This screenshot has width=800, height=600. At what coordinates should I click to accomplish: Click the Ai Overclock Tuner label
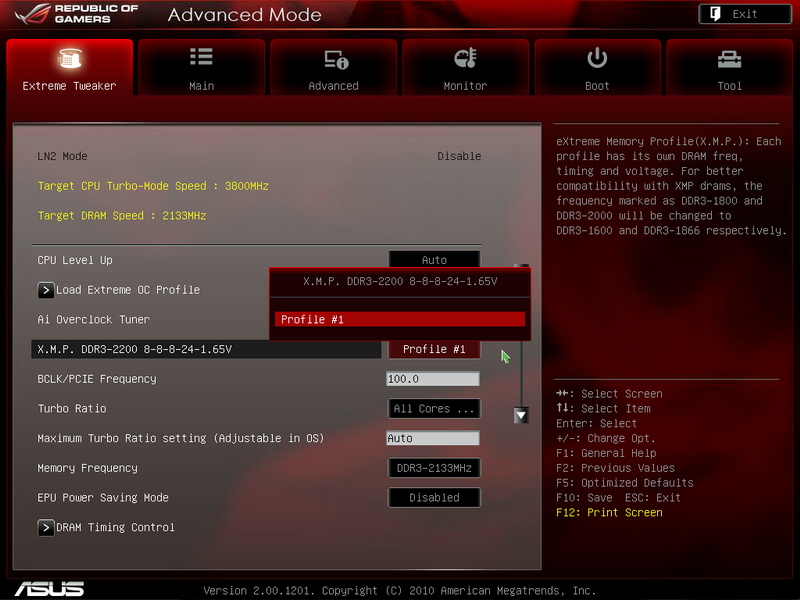[93, 320]
